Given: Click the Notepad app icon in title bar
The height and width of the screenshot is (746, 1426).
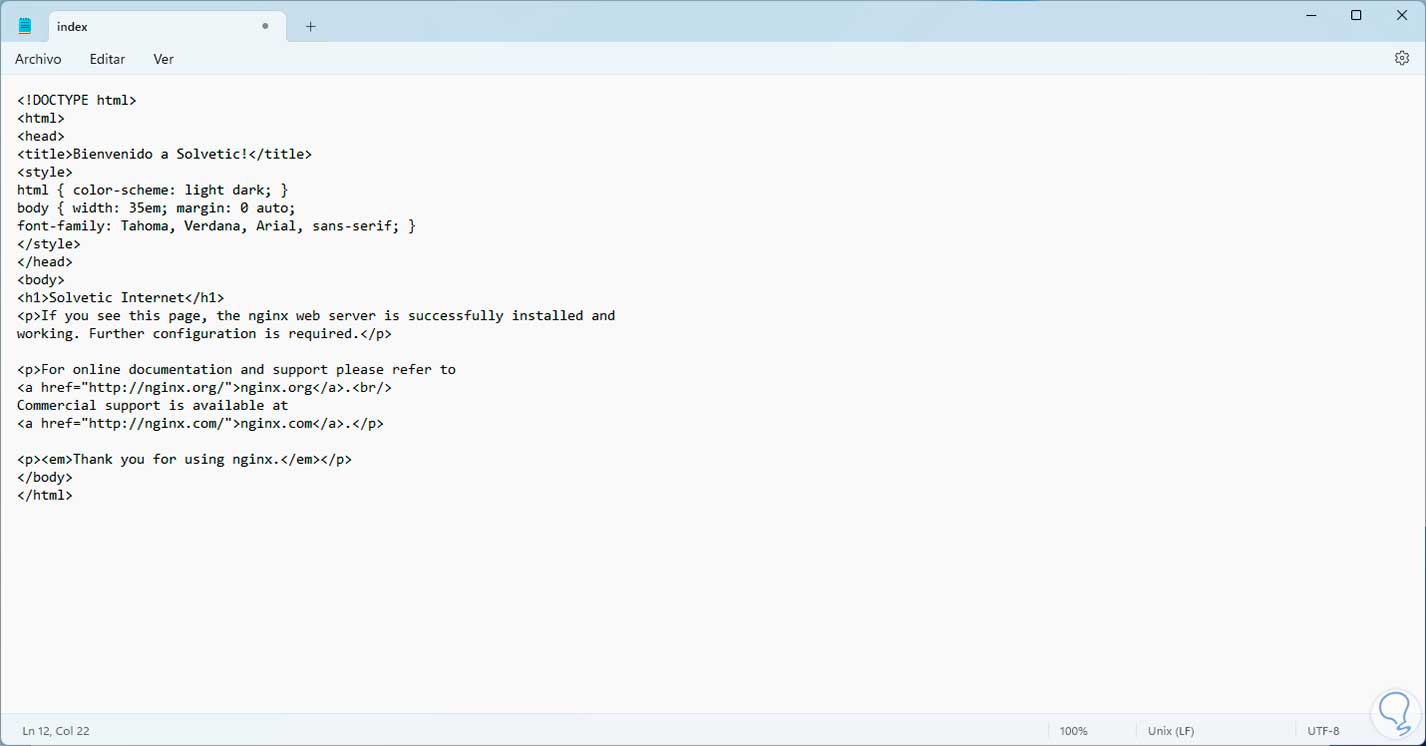Looking at the screenshot, I should click(x=25, y=26).
